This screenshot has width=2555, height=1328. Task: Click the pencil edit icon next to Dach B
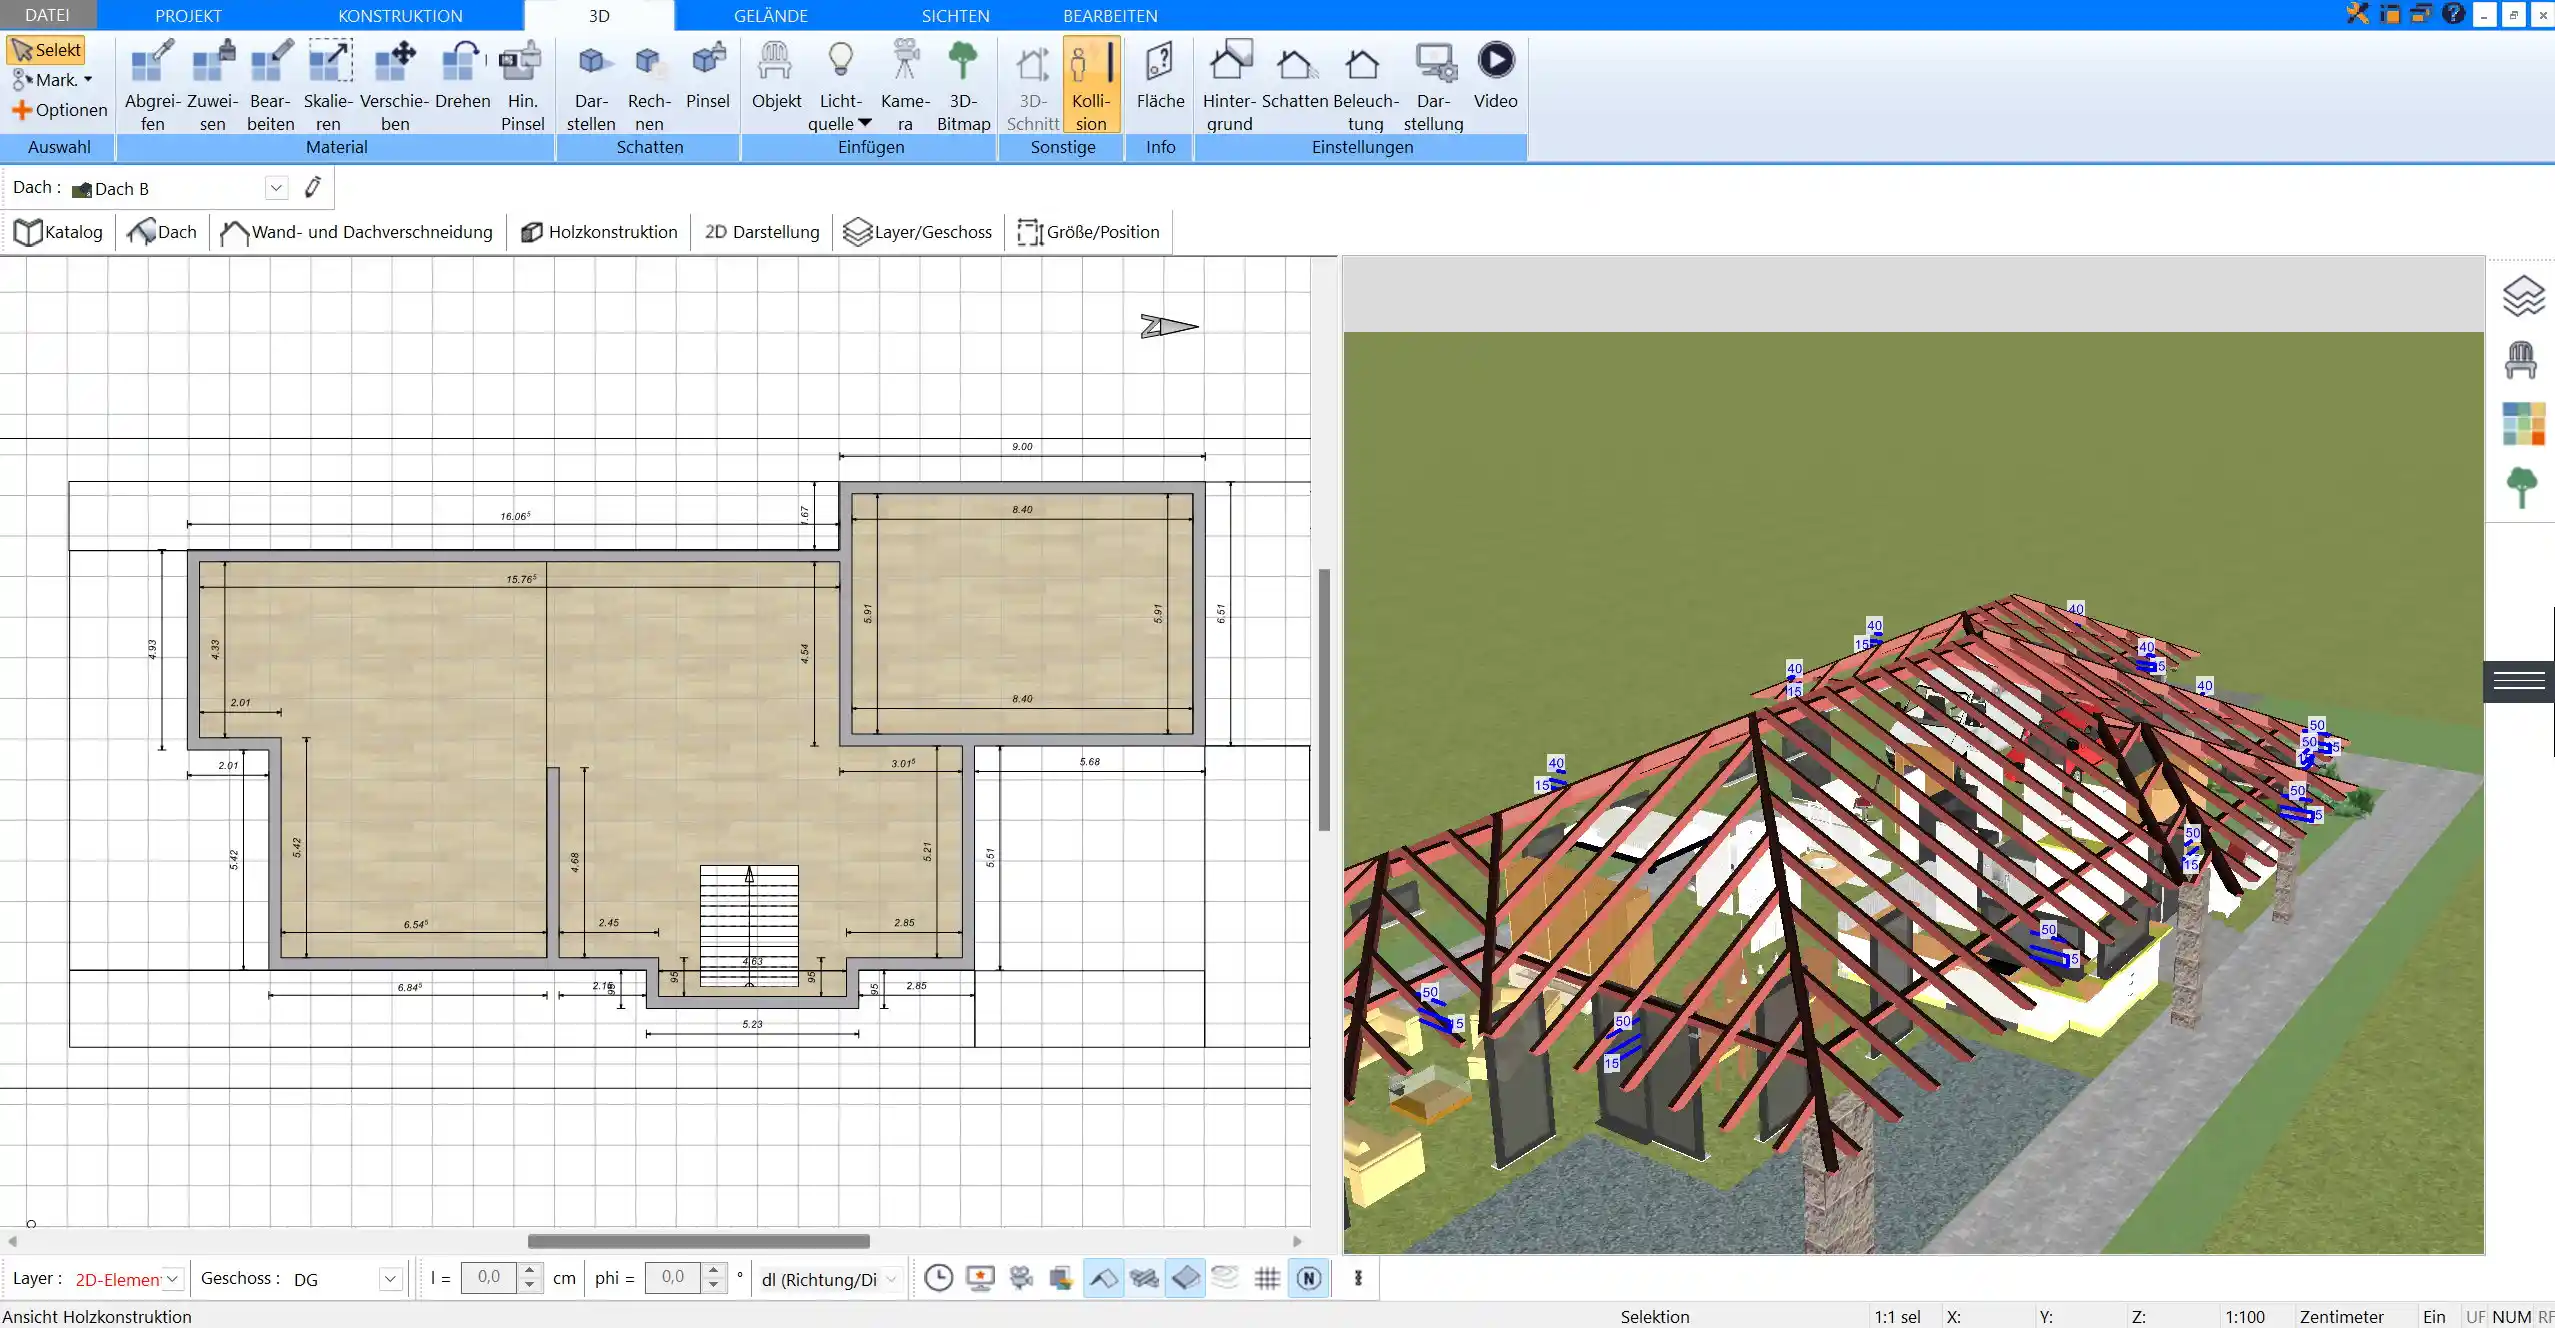click(x=313, y=187)
